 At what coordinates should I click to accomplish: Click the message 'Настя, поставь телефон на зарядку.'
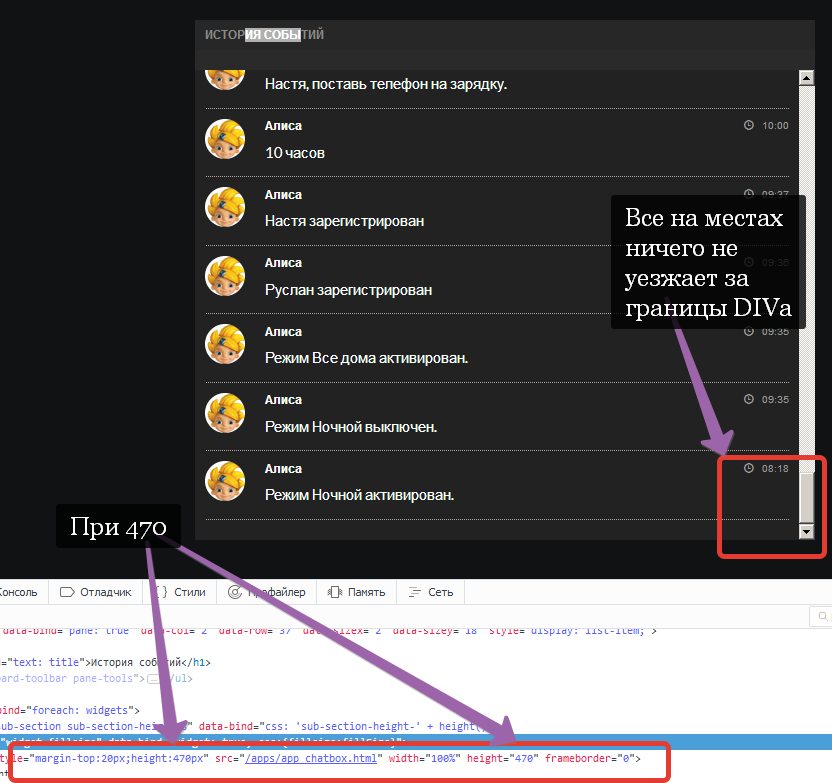(386, 84)
